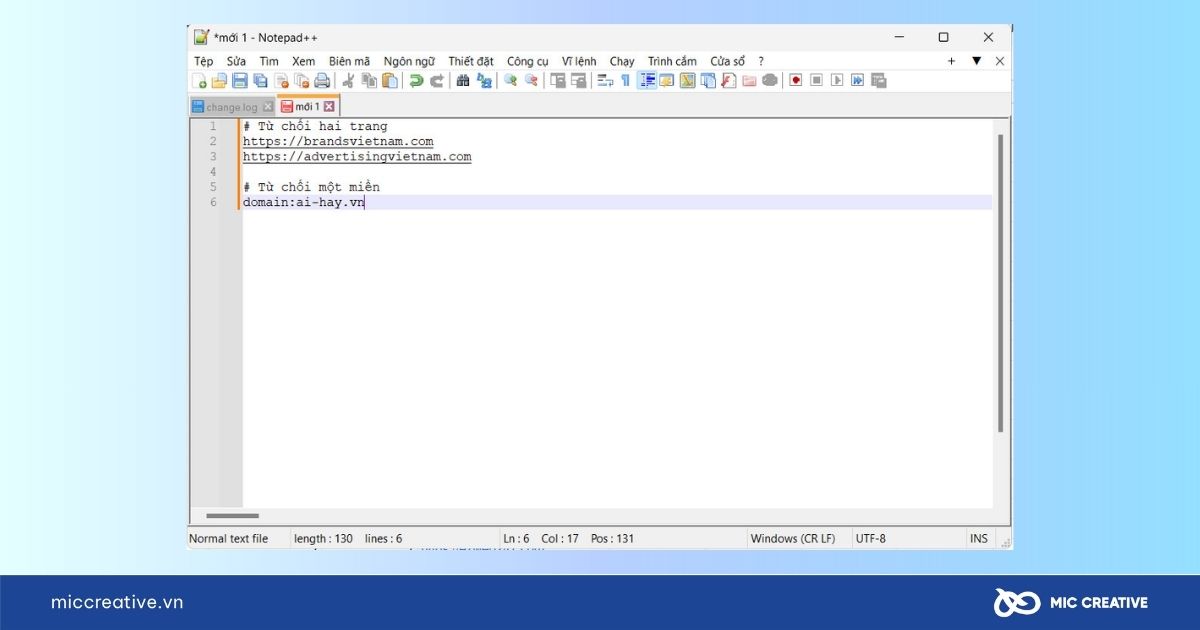Click the horizontal scrollbar at editor bottom
This screenshot has height=630, width=1200.
pos(232,516)
